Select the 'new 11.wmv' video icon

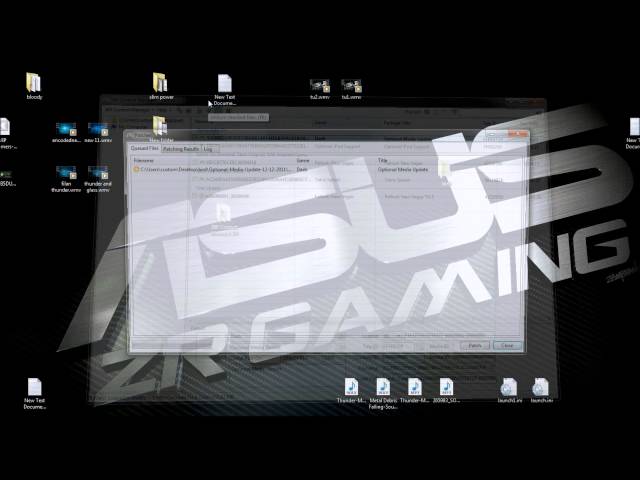click(98, 133)
